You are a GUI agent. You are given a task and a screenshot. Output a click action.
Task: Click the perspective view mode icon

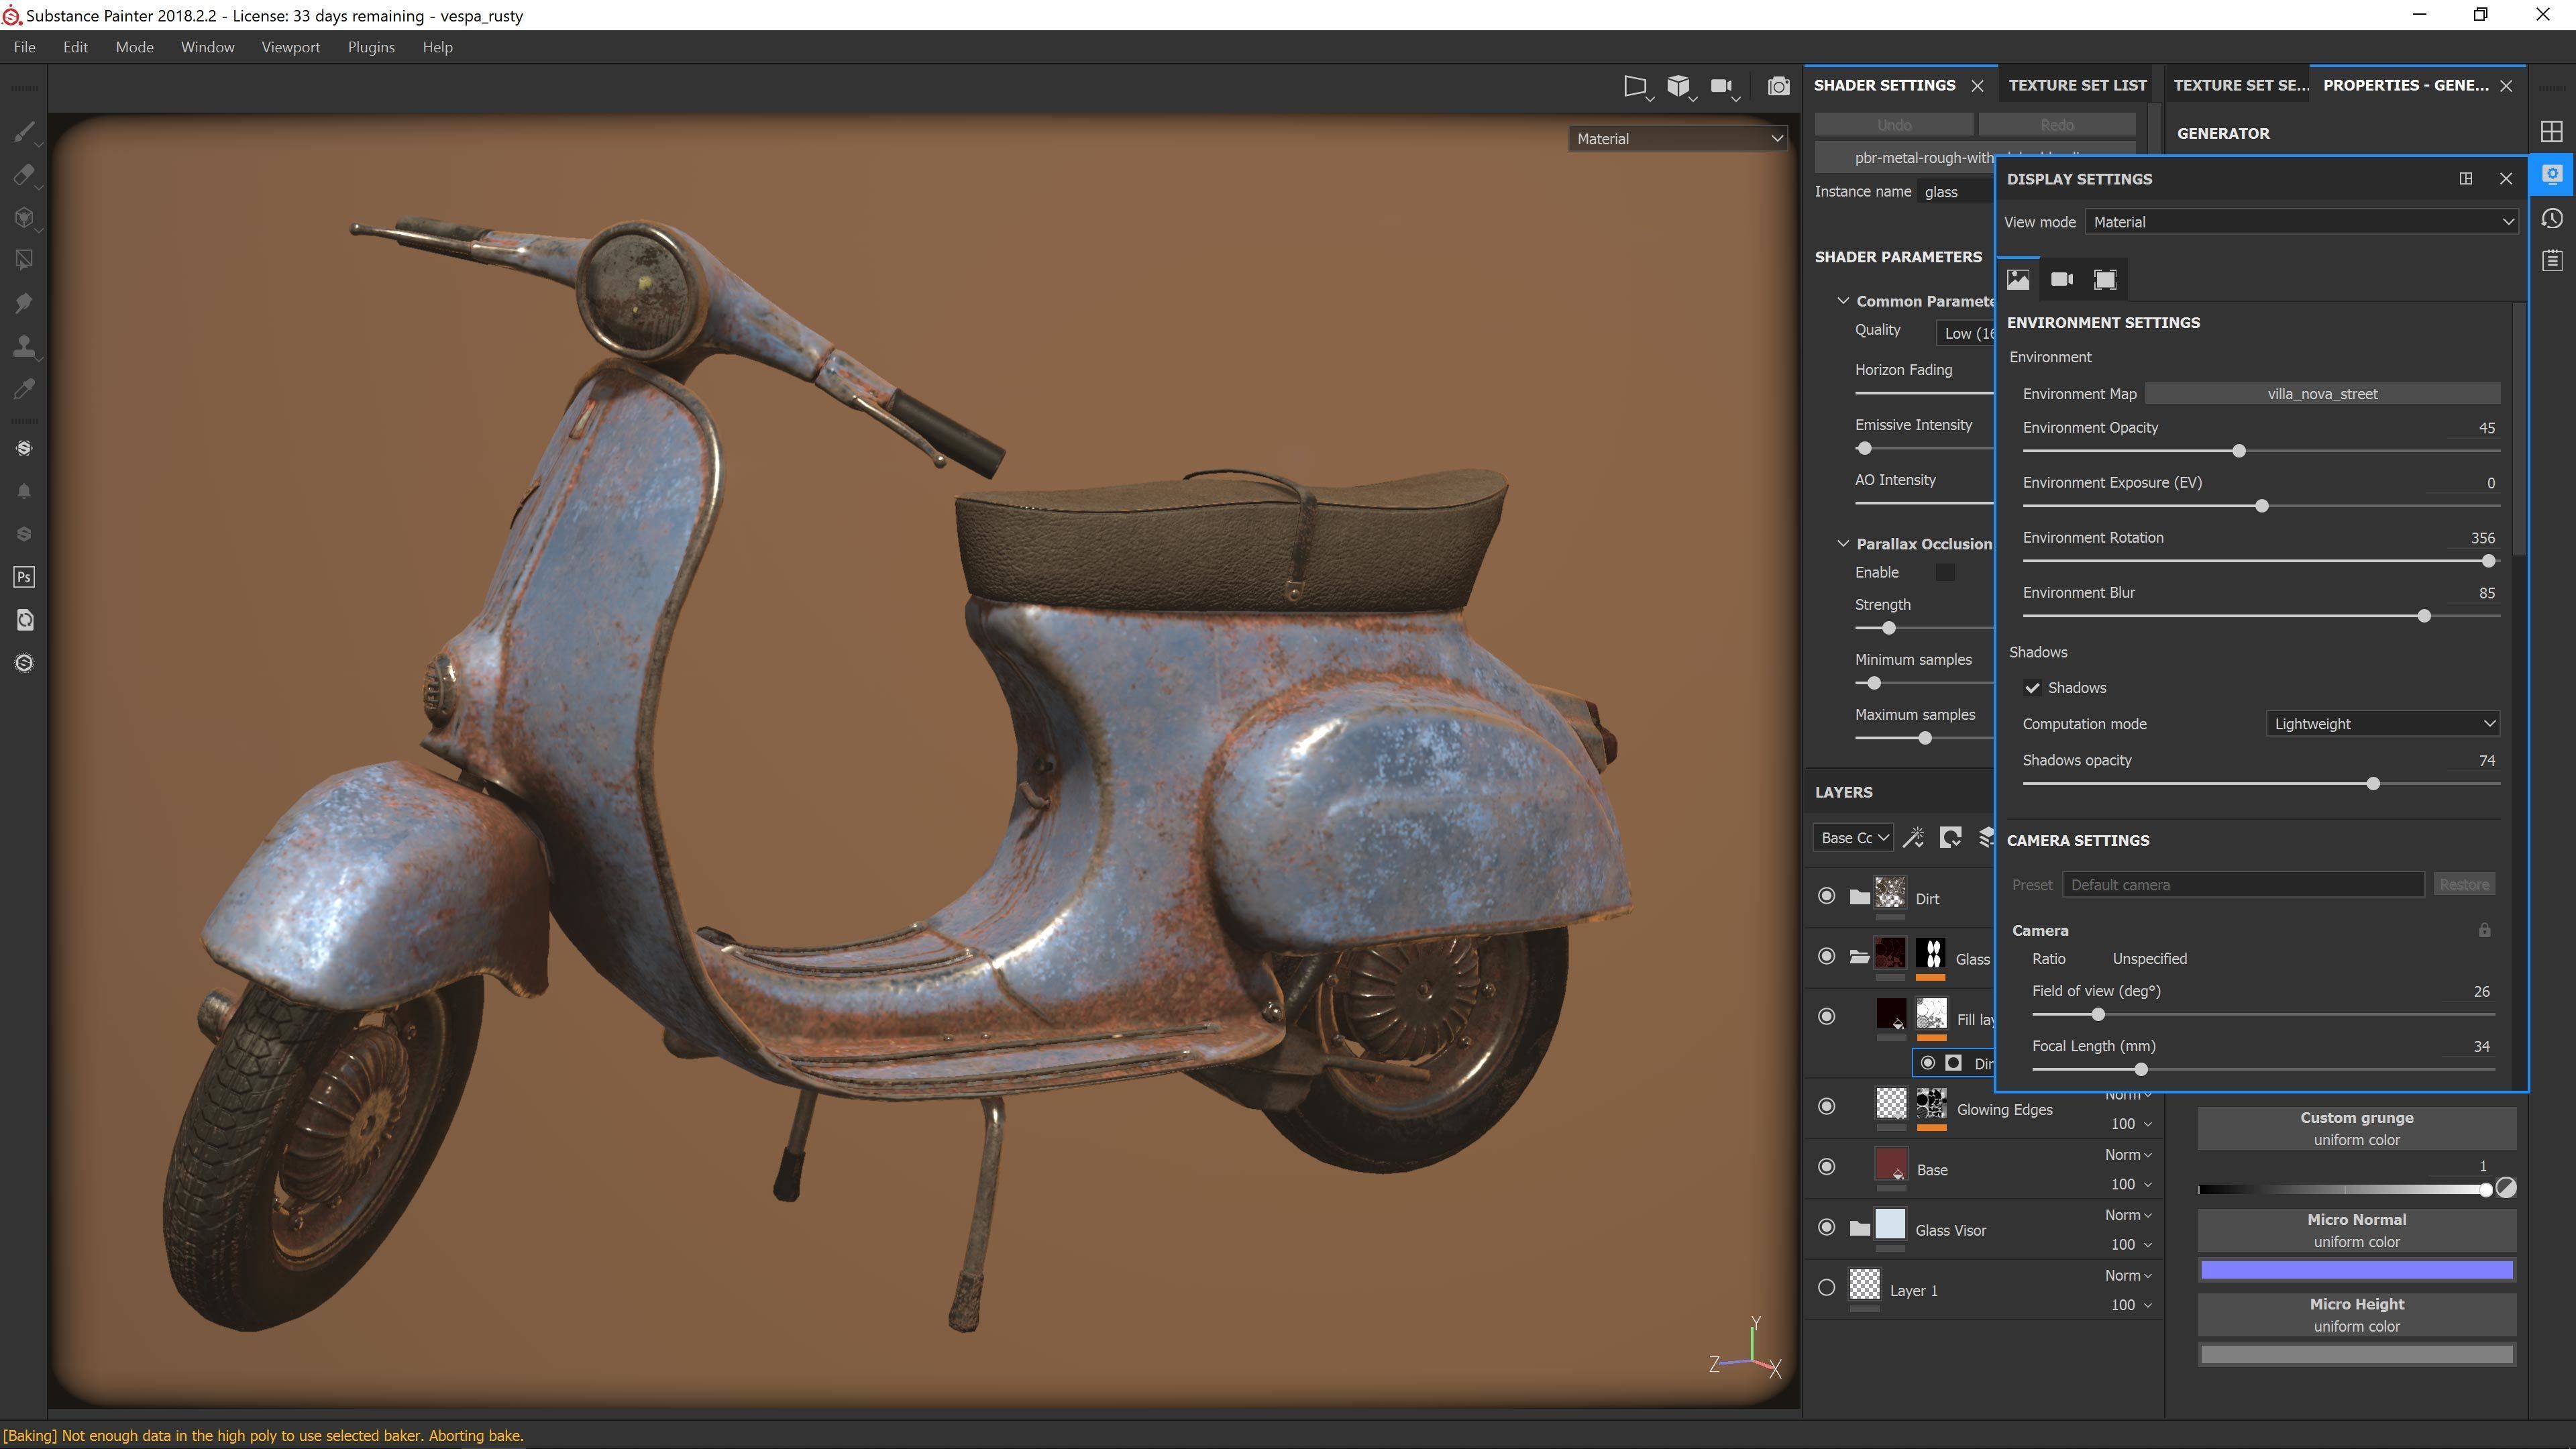(x=1636, y=87)
